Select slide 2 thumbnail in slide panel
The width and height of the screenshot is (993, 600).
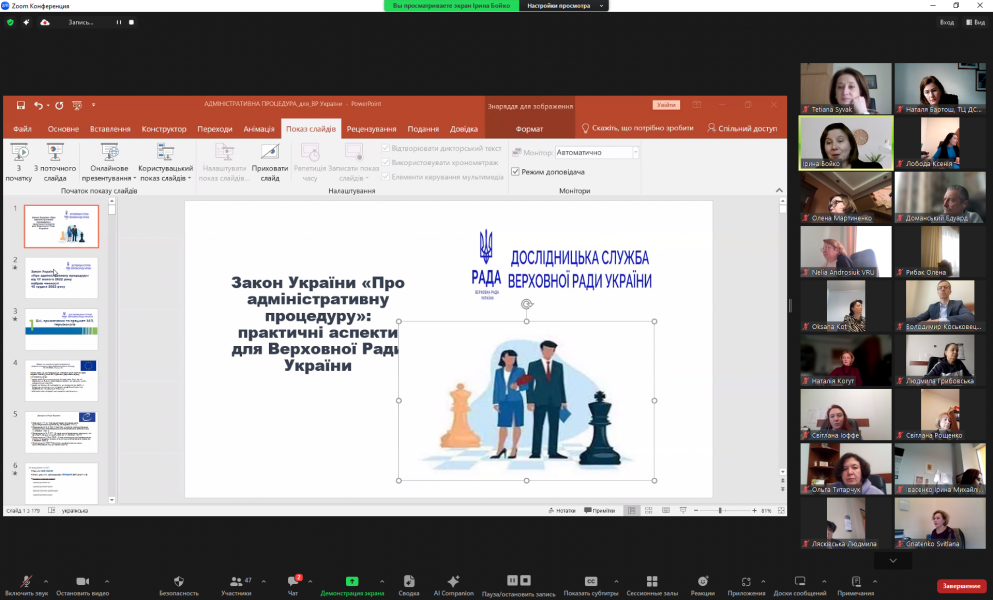point(62,277)
